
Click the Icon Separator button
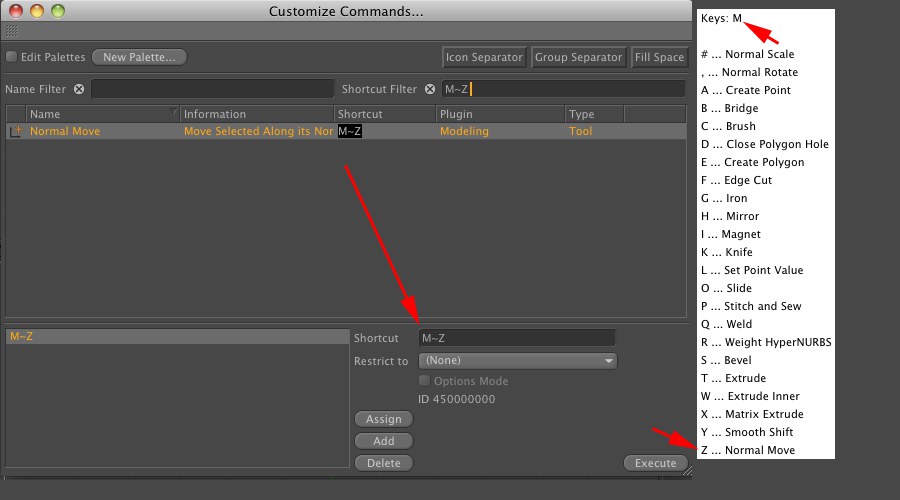[x=484, y=57]
